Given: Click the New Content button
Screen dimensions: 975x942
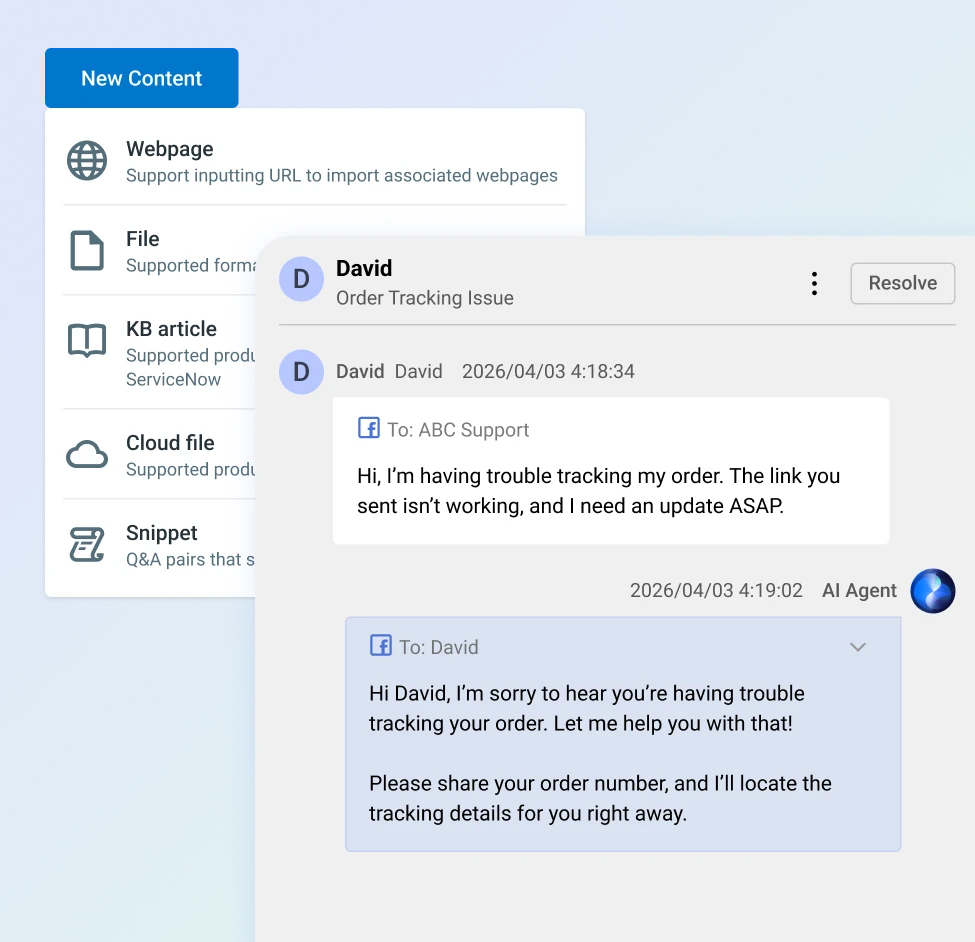Looking at the screenshot, I should tap(141, 78).
